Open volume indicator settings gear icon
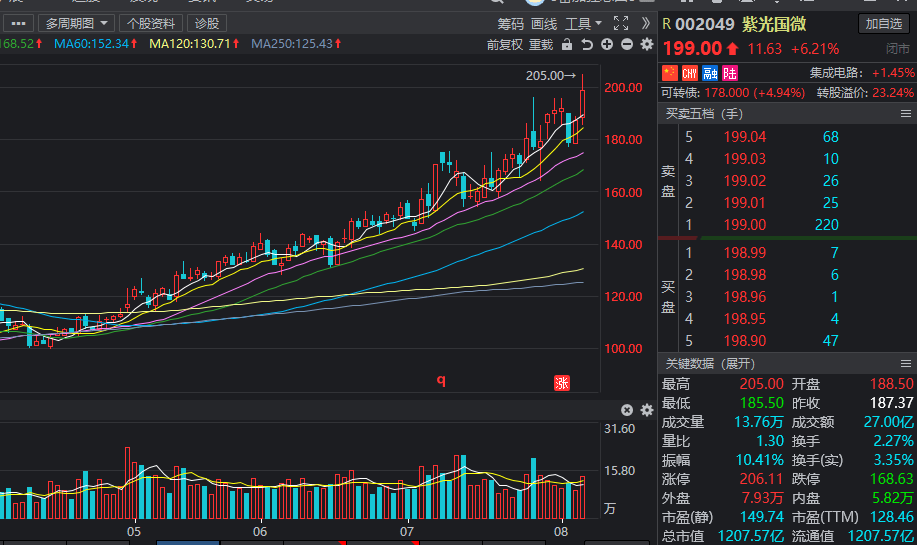917x545 pixels. 647,410
